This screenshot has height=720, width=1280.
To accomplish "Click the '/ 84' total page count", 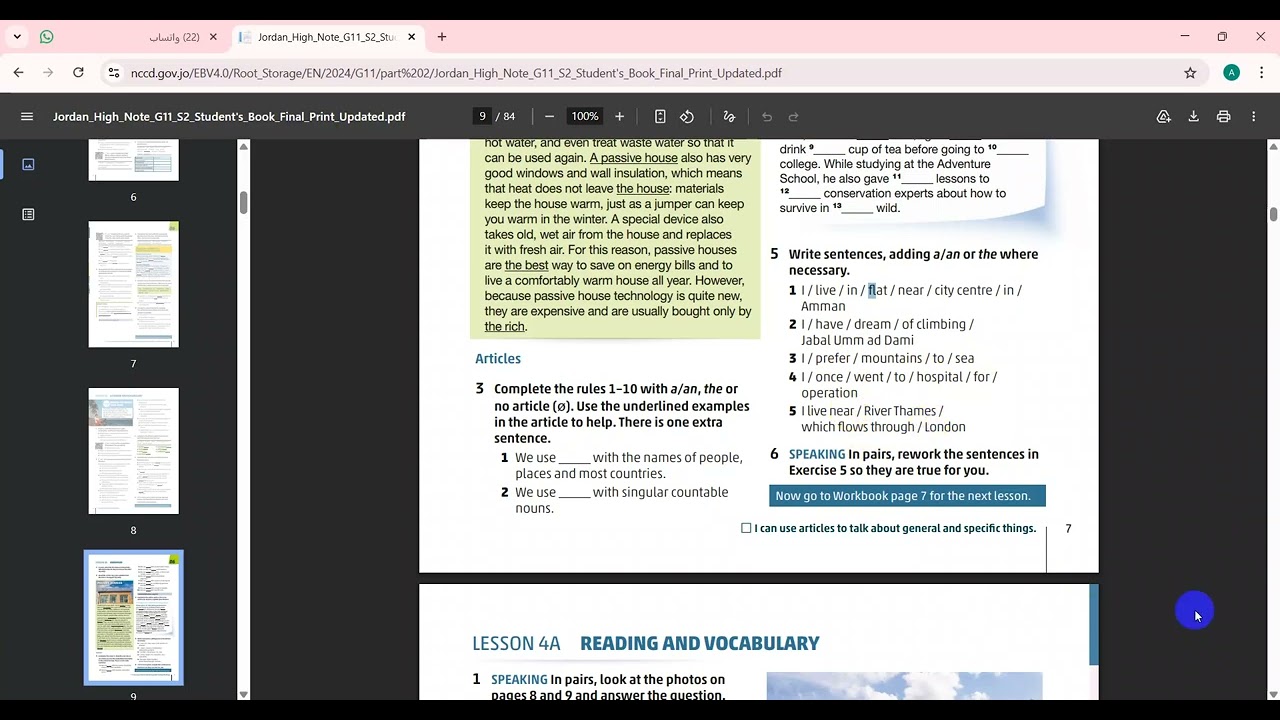I will [505, 117].
